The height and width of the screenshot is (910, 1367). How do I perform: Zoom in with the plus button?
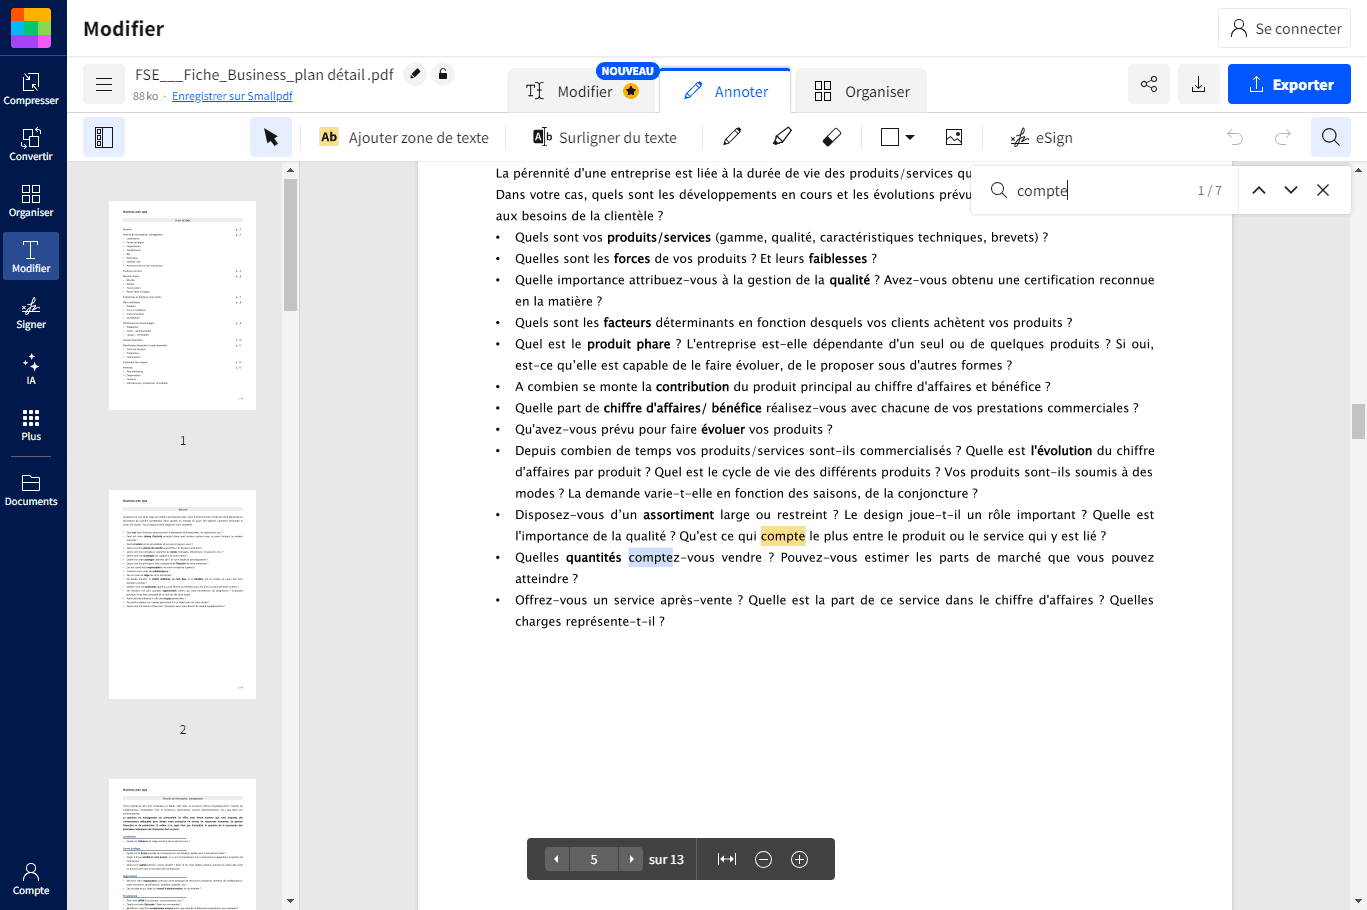tap(799, 859)
